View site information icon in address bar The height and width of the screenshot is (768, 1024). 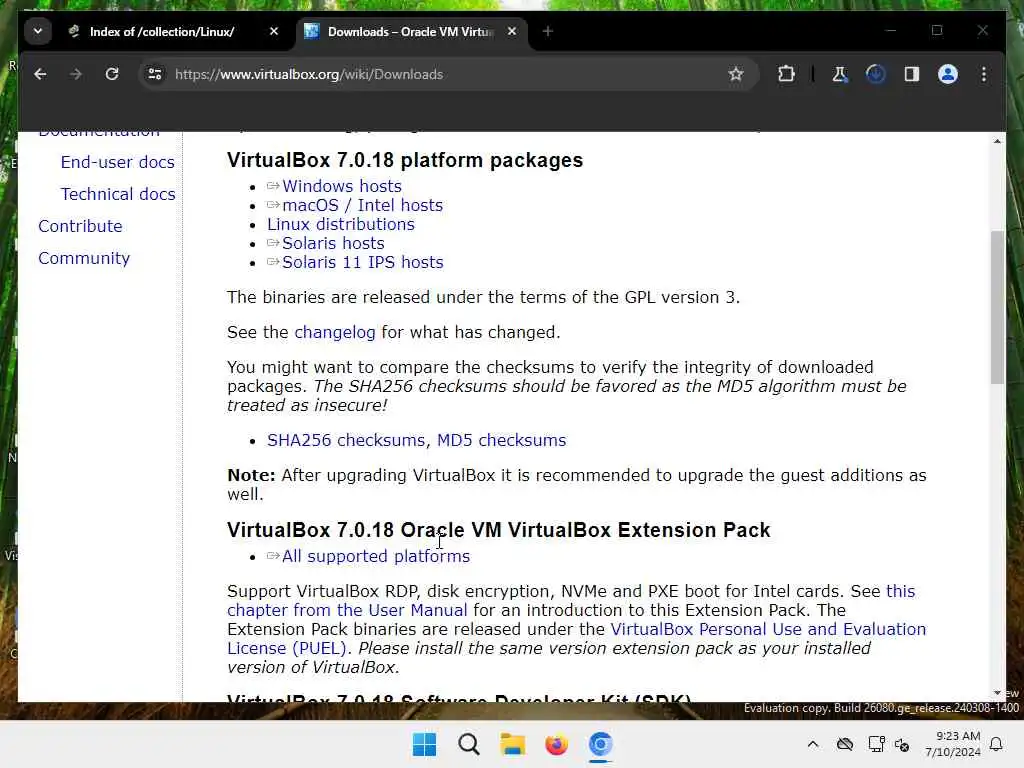155,74
